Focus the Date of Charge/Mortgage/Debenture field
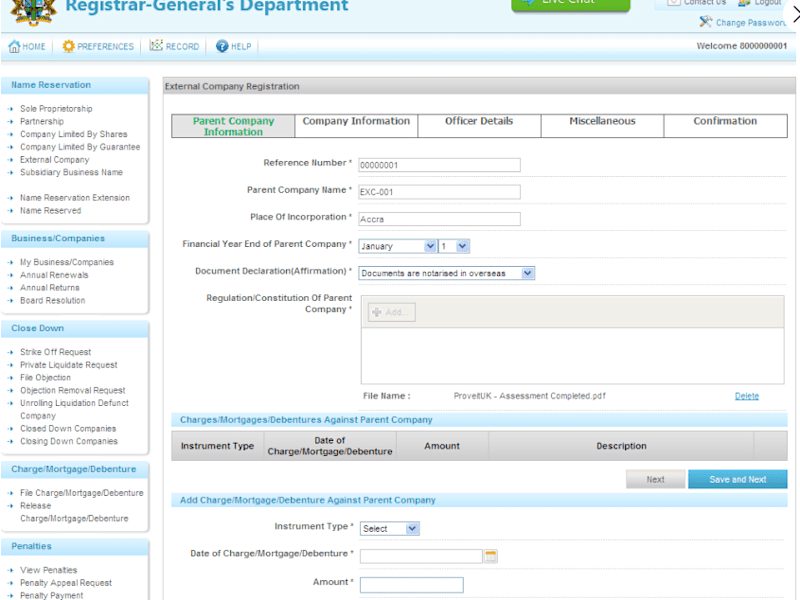 pyautogui.click(x=421, y=556)
